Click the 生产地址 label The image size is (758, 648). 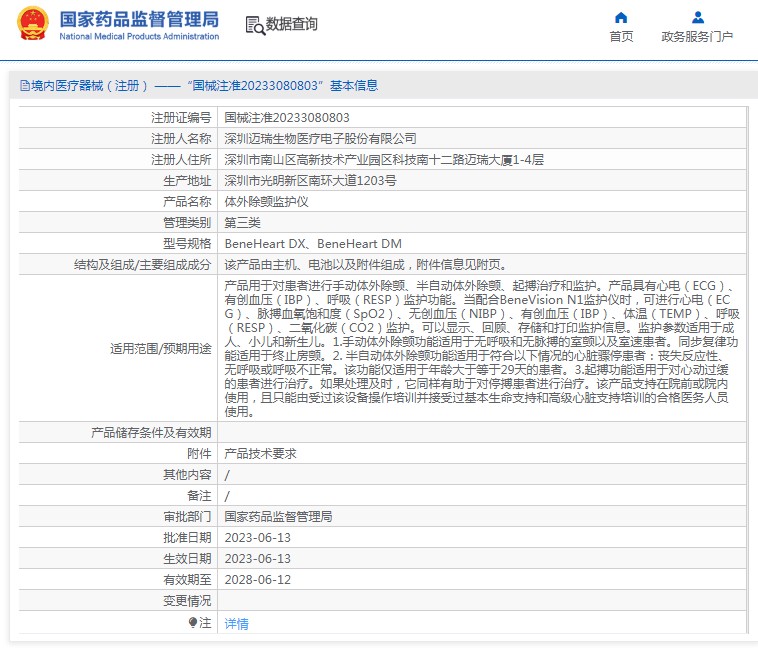point(188,180)
